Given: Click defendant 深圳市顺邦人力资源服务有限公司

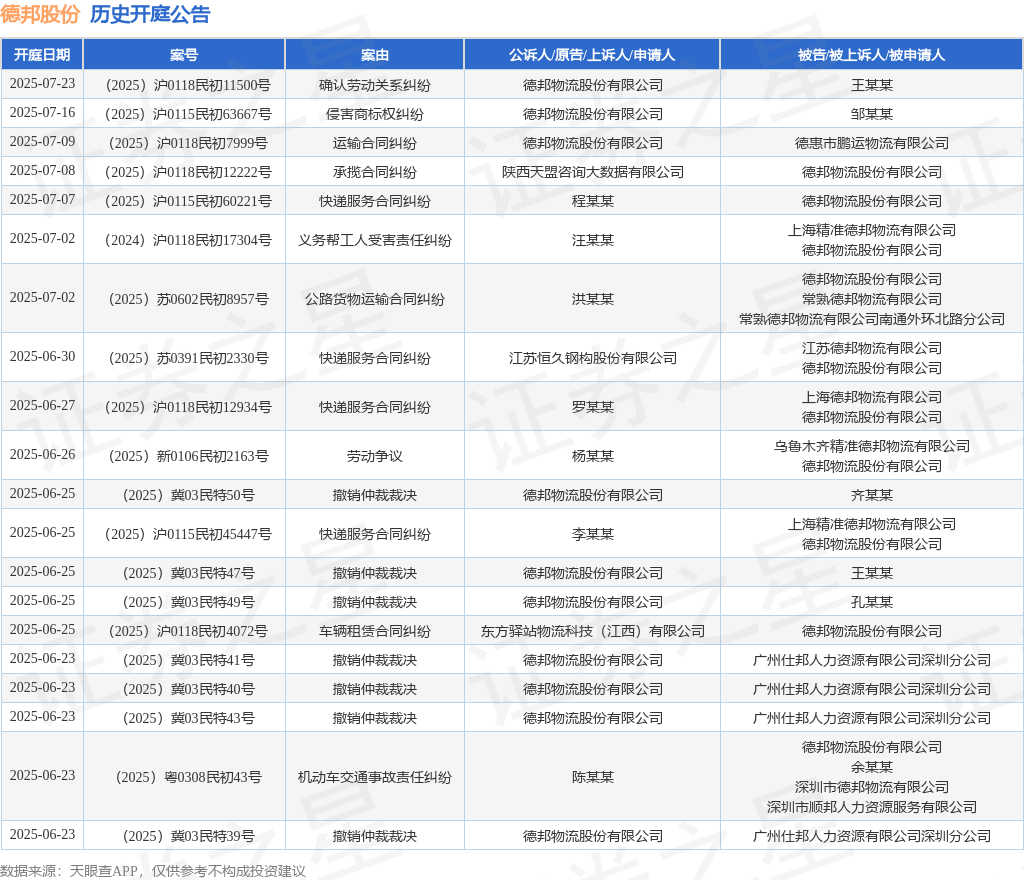Looking at the screenshot, I should (872, 808).
